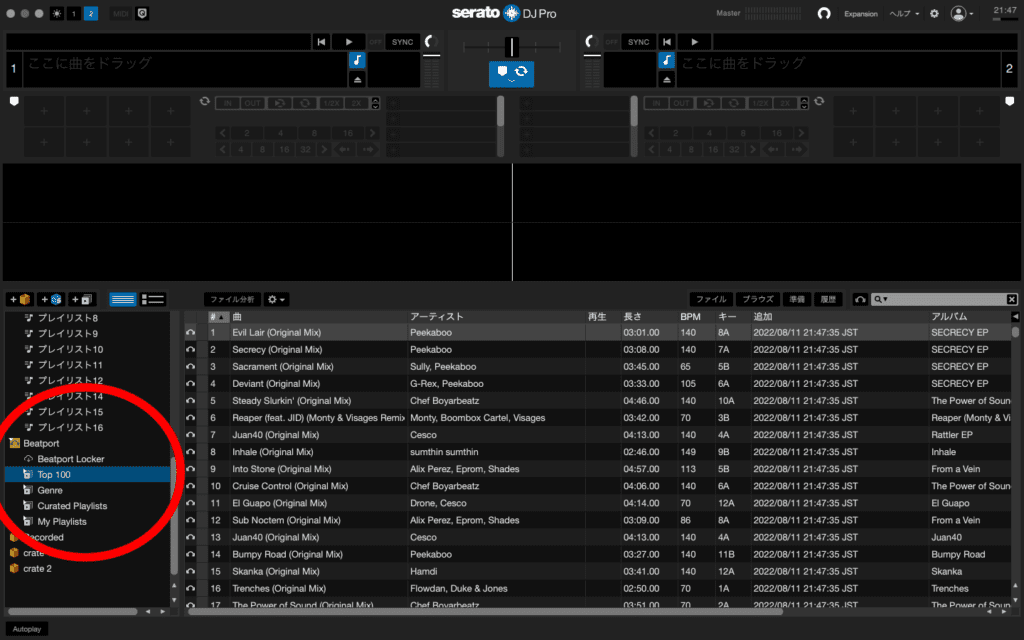The height and width of the screenshot is (640, 1024).
Task: Halve the loop with 1/2X on deck 1
Action: point(331,103)
